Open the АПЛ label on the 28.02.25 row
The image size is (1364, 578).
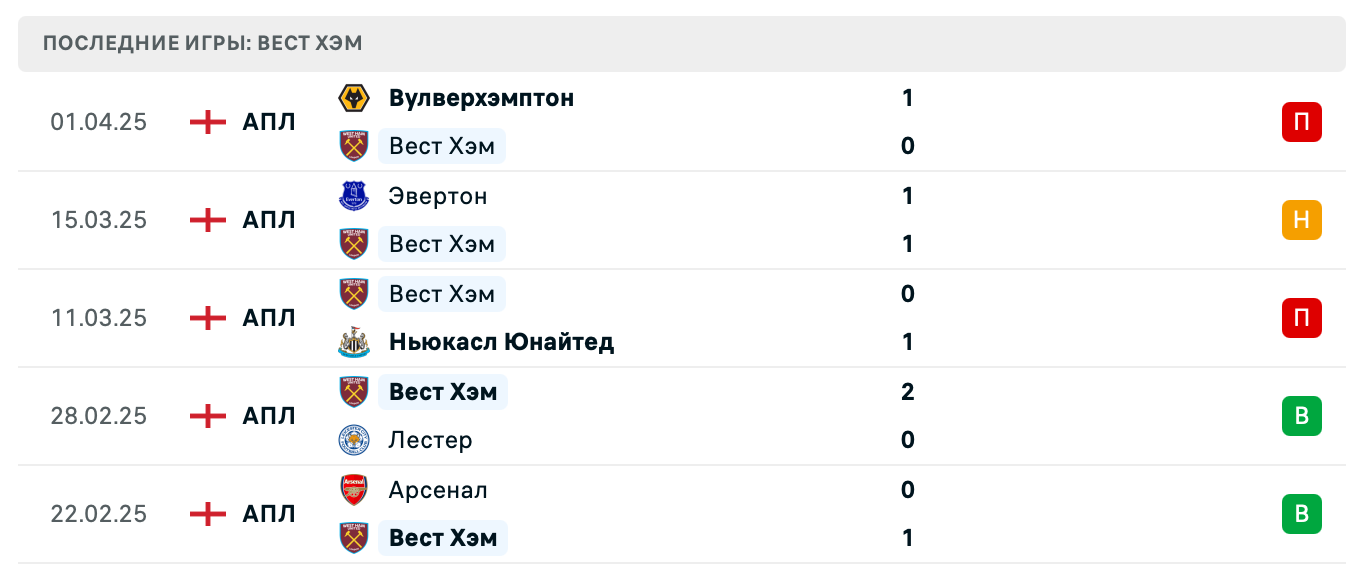266,415
